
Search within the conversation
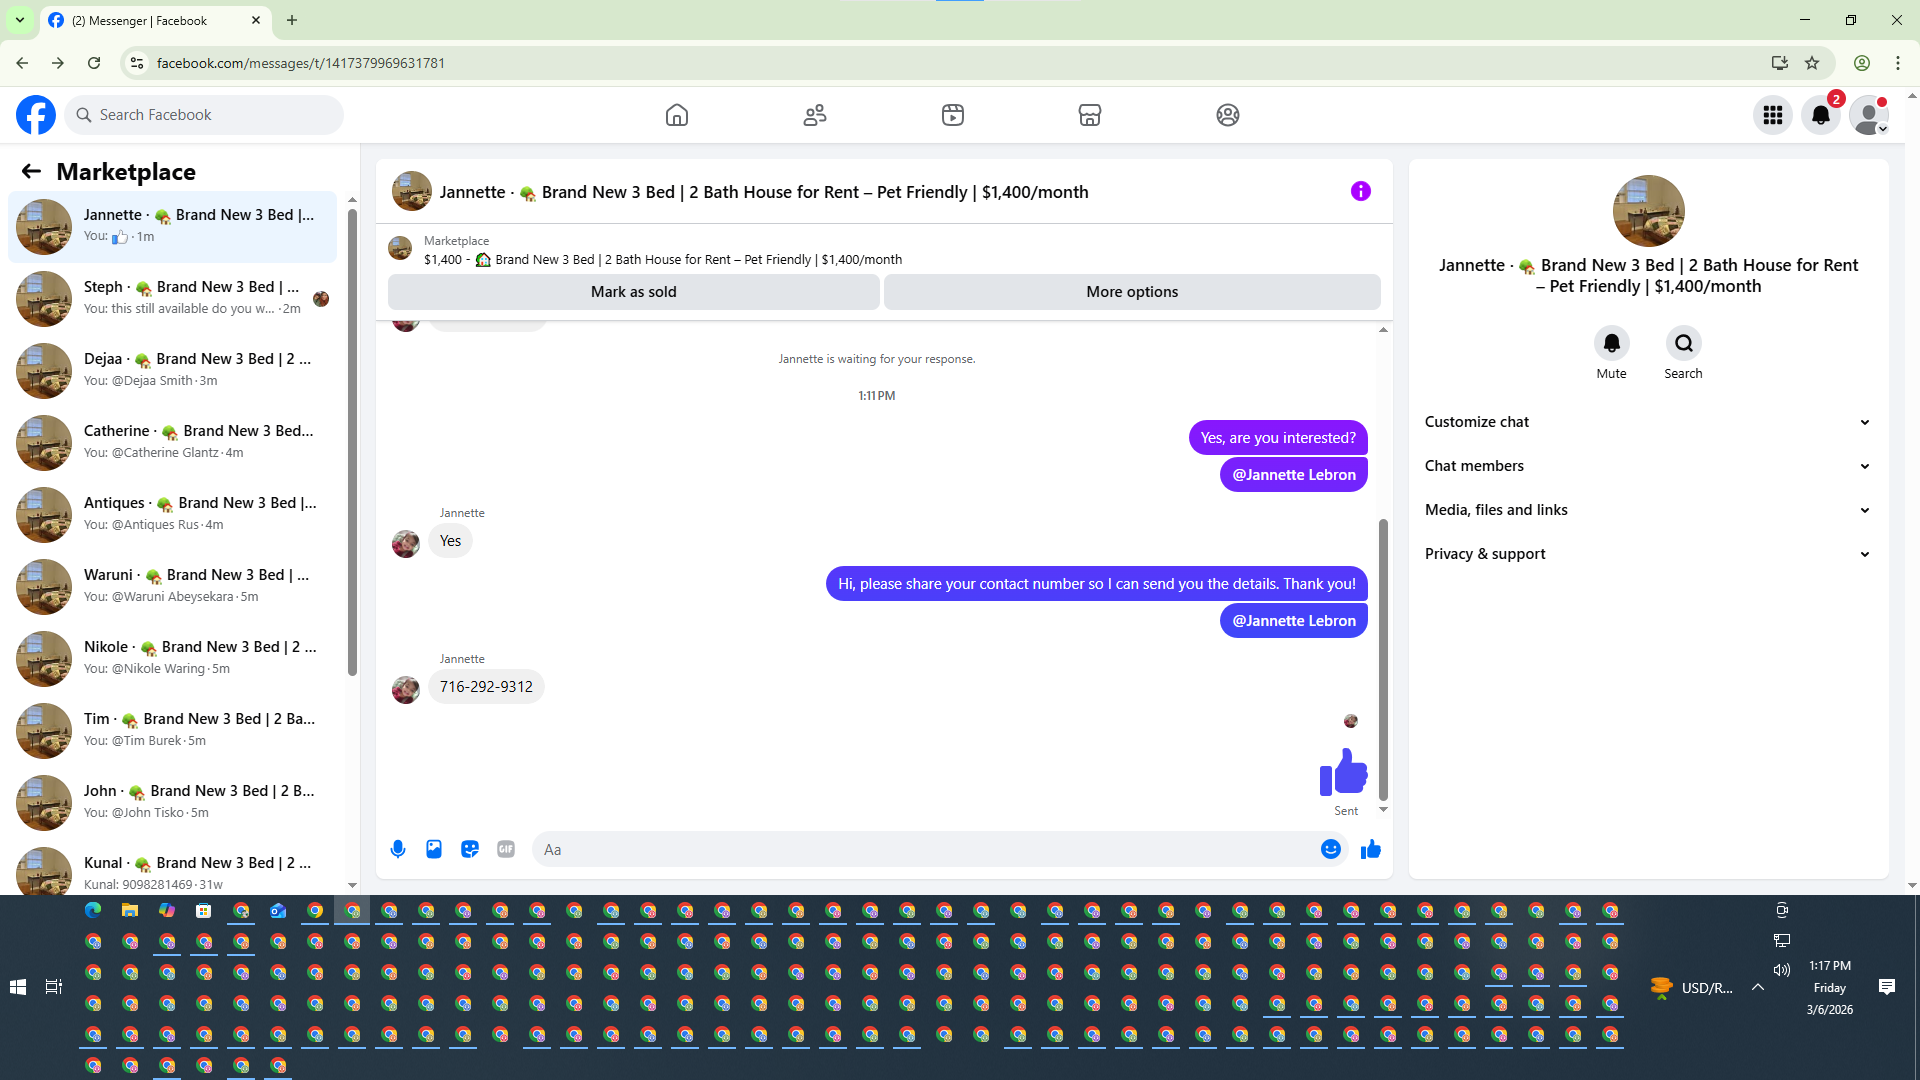(1683, 344)
